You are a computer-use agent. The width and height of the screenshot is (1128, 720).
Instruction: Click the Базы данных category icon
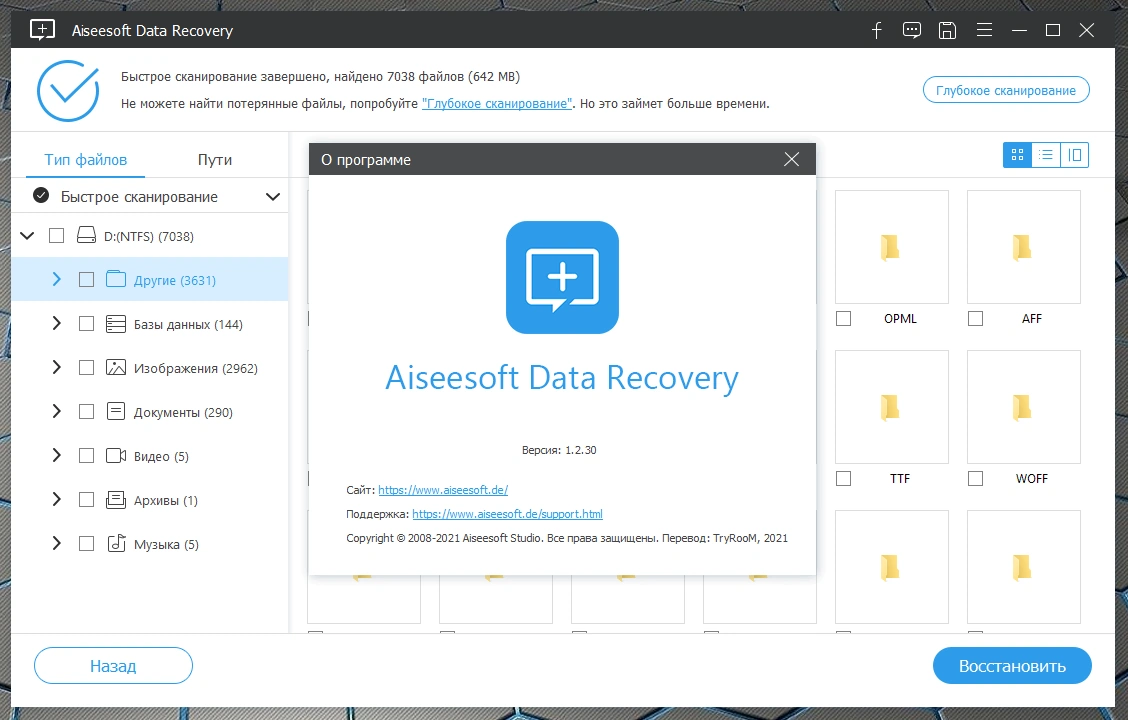[x=116, y=324]
